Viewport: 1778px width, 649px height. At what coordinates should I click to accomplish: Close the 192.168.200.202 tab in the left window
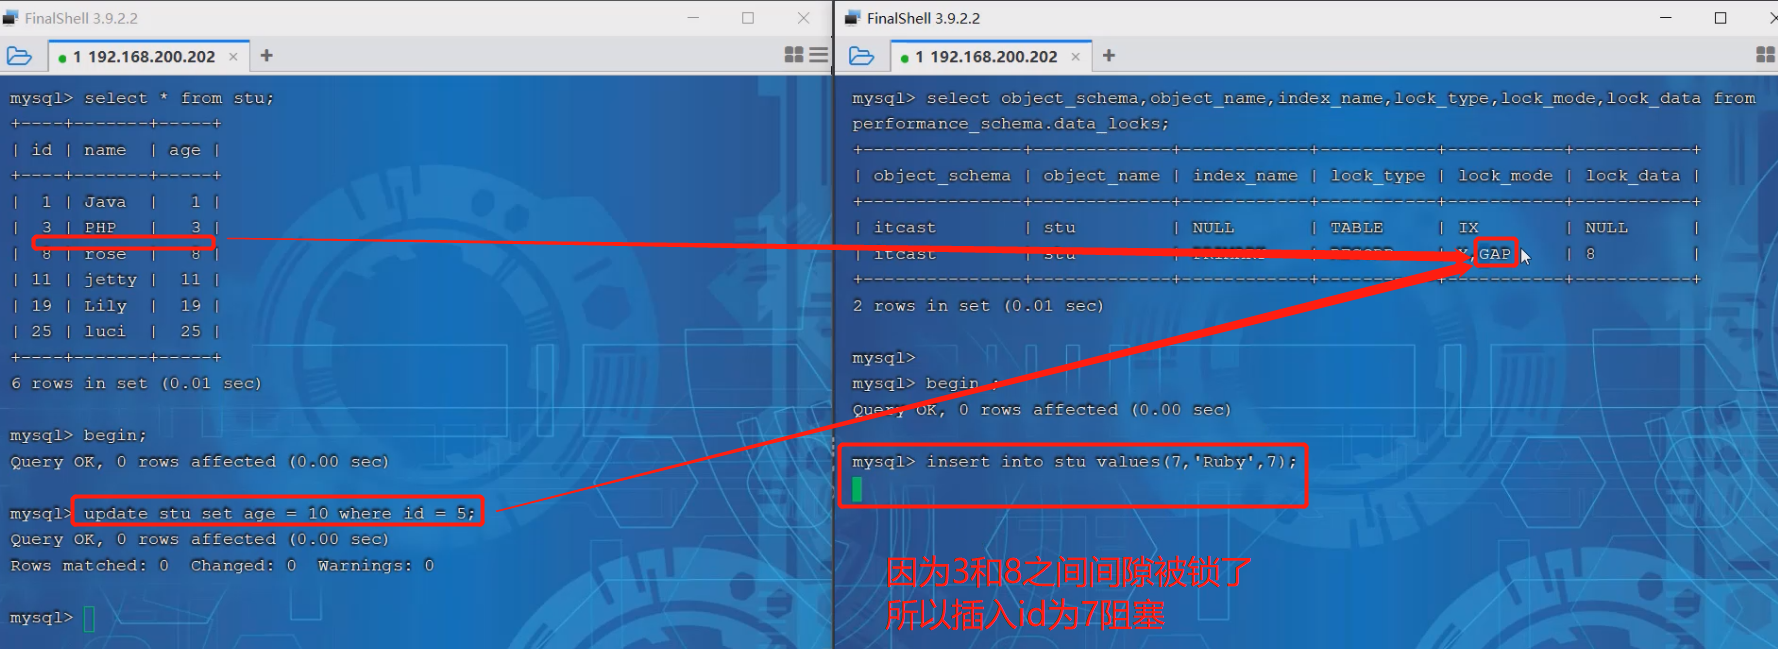point(233,57)
